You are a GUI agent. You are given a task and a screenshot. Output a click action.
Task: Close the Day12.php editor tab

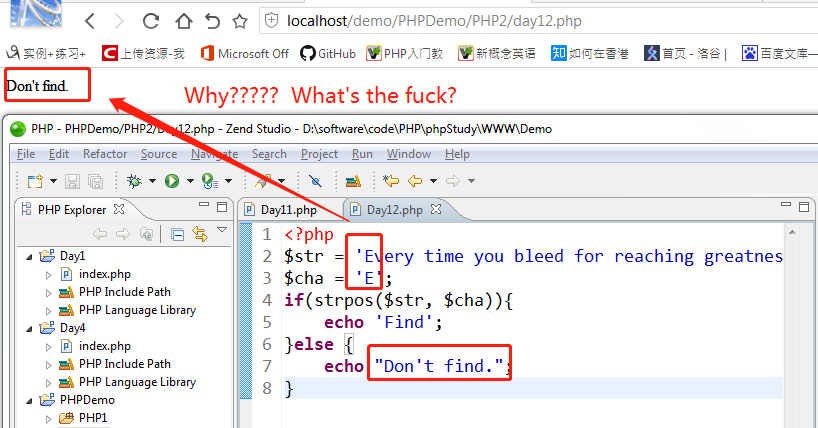[x=436, y=209]
